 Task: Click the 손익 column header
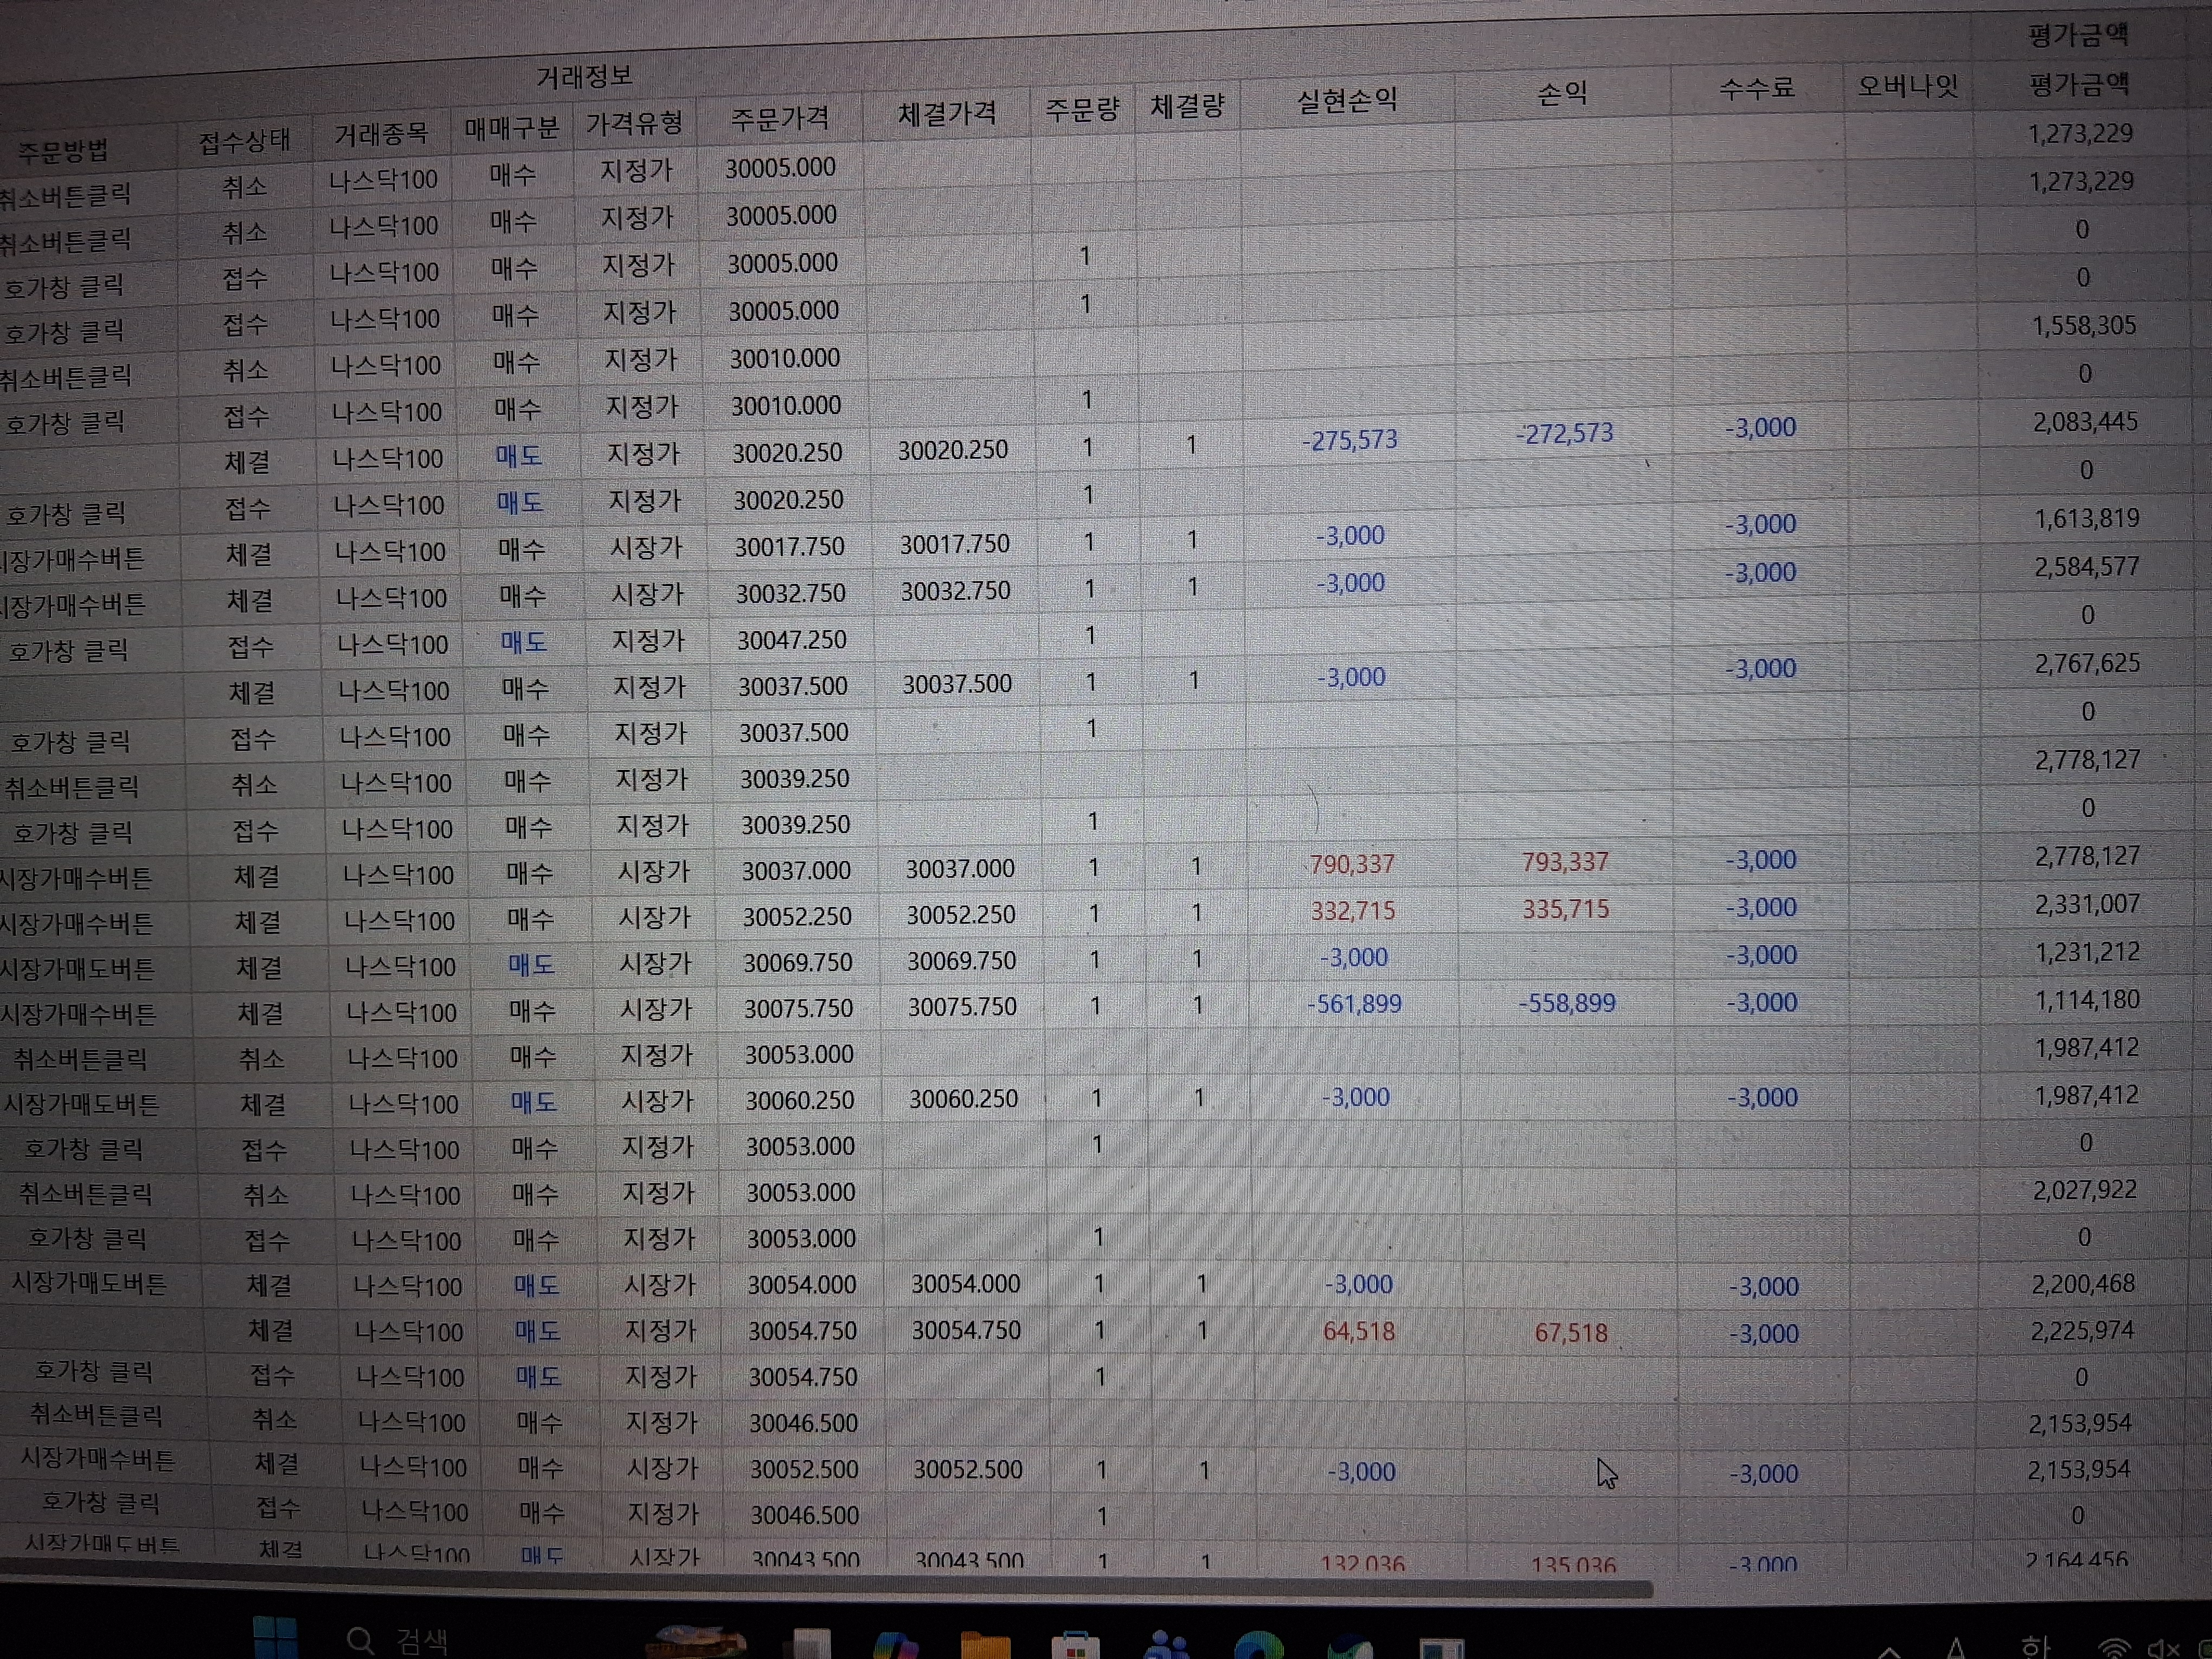click(1562, 94)
